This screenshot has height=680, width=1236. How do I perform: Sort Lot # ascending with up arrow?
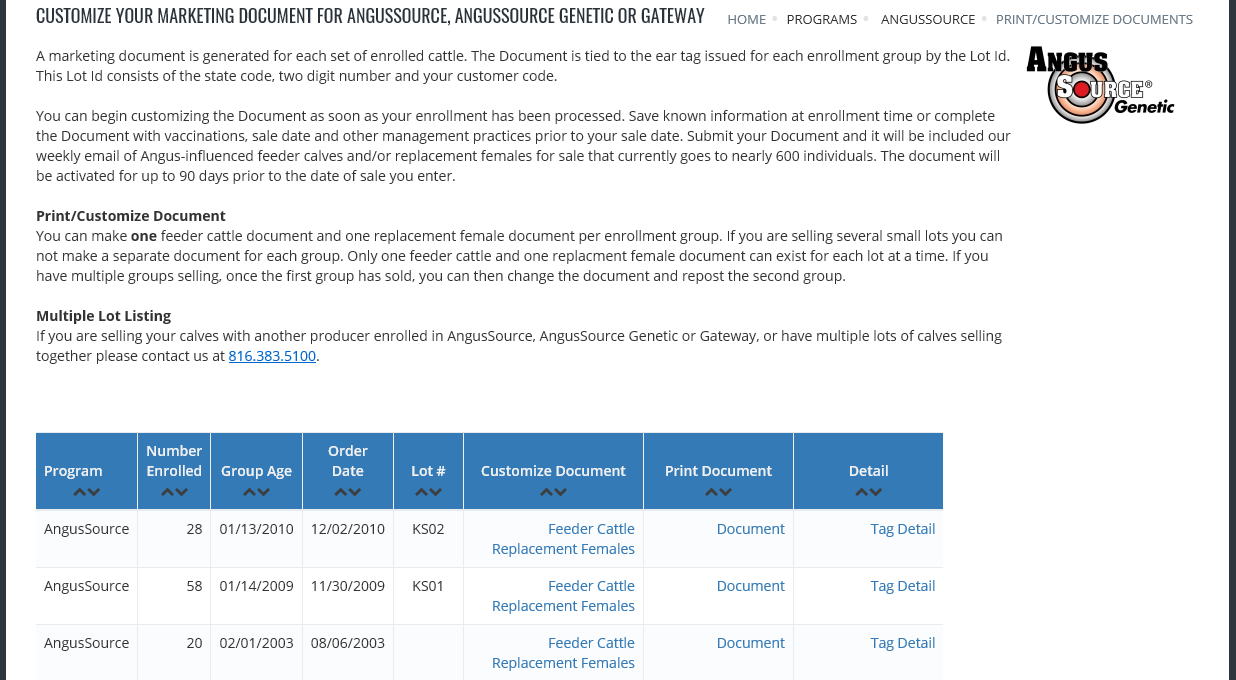click(x=422, y=492)
